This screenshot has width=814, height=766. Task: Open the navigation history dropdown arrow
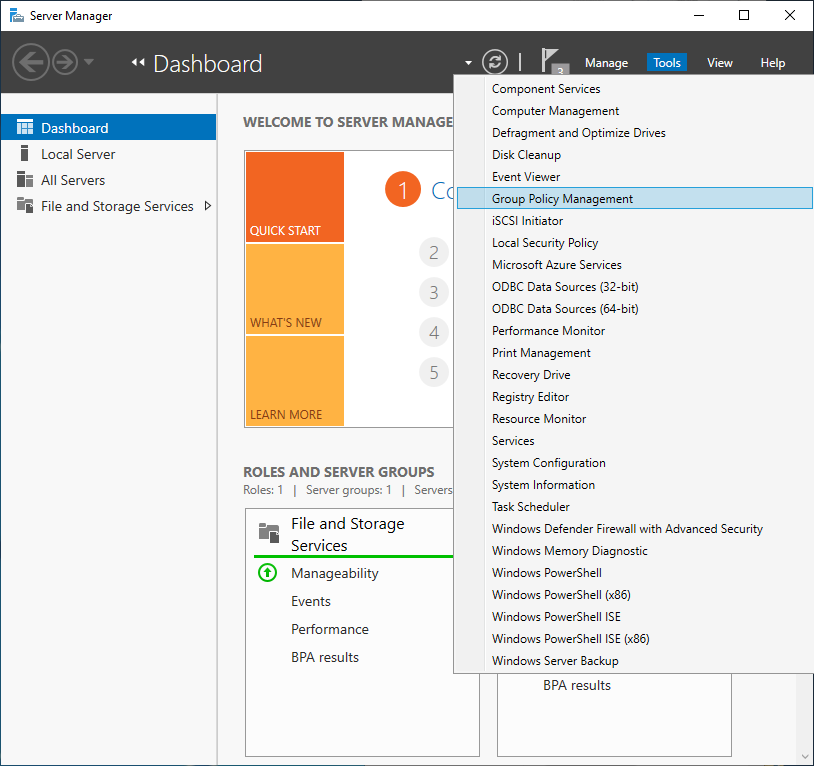89,63
